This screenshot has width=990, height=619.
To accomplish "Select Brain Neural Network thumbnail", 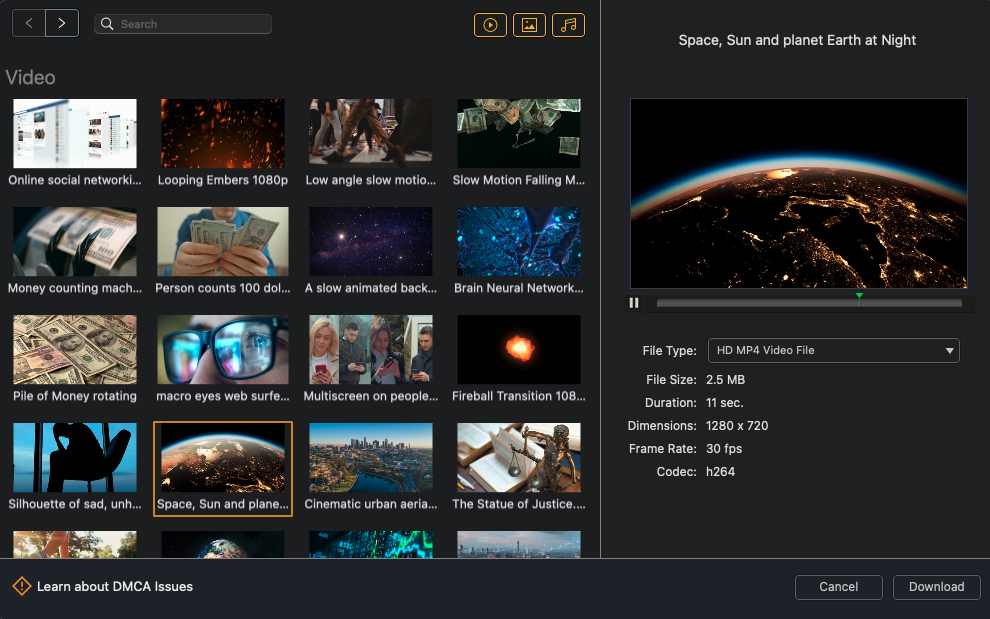I will (518, 241).
